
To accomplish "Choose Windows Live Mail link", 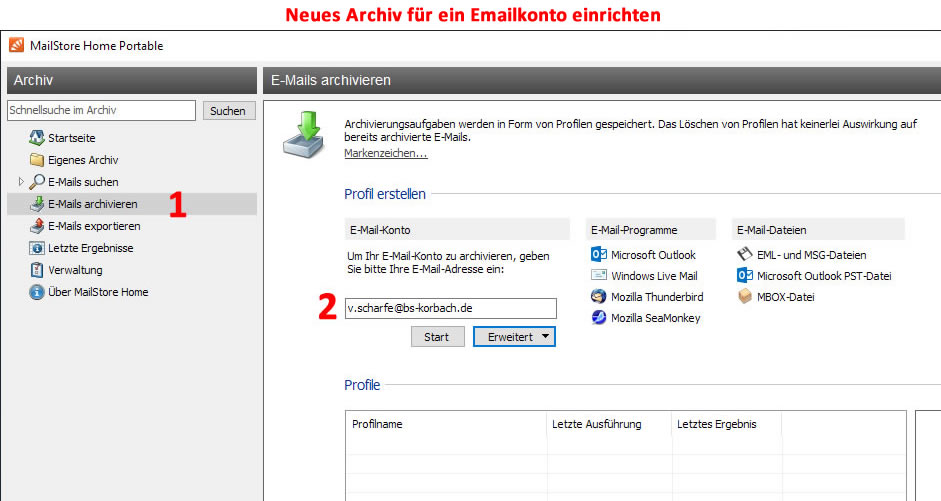I will [654, 276].
